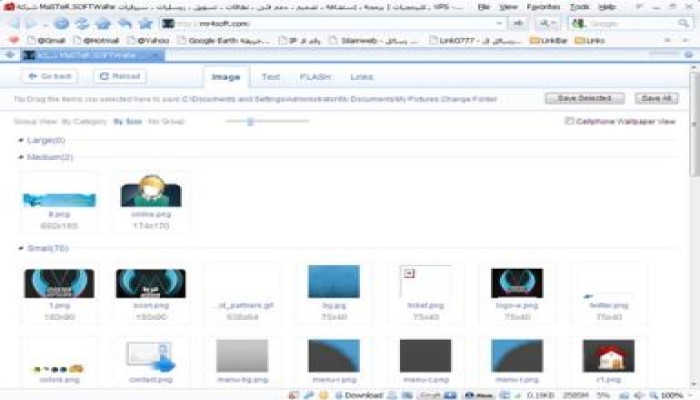Select the icon.png thumbnail
700x400 pixels.
[x=151, y=283]
